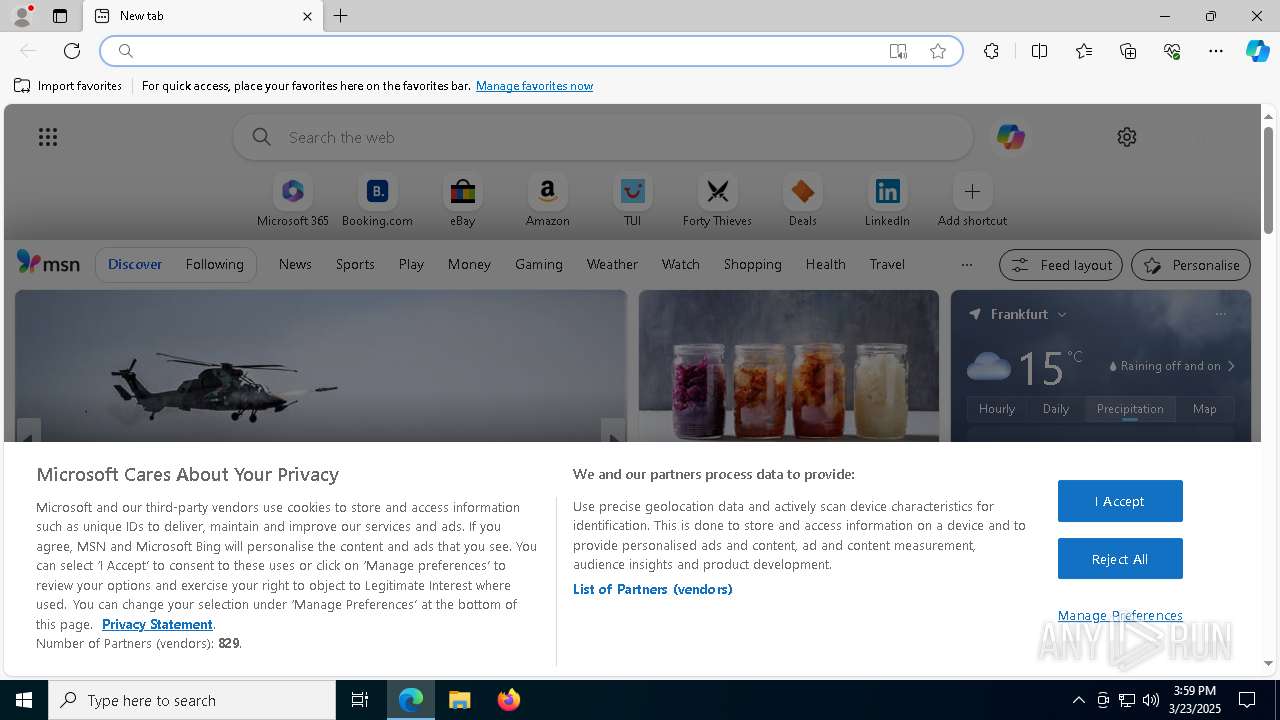
Task: Click the Search the web box
Action: point(603,137)
